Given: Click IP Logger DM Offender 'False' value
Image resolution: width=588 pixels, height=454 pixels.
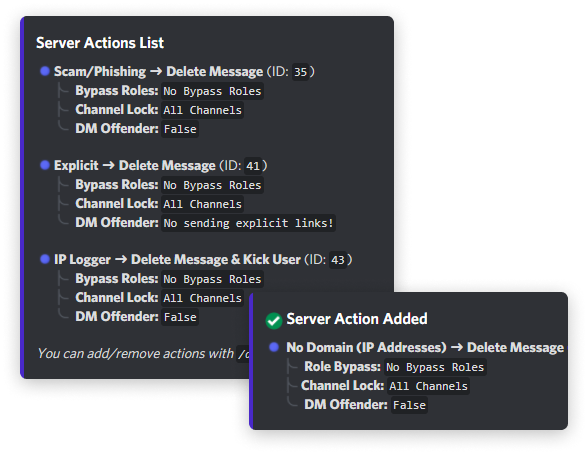Looking at the screenshot, I should [180, 317].
